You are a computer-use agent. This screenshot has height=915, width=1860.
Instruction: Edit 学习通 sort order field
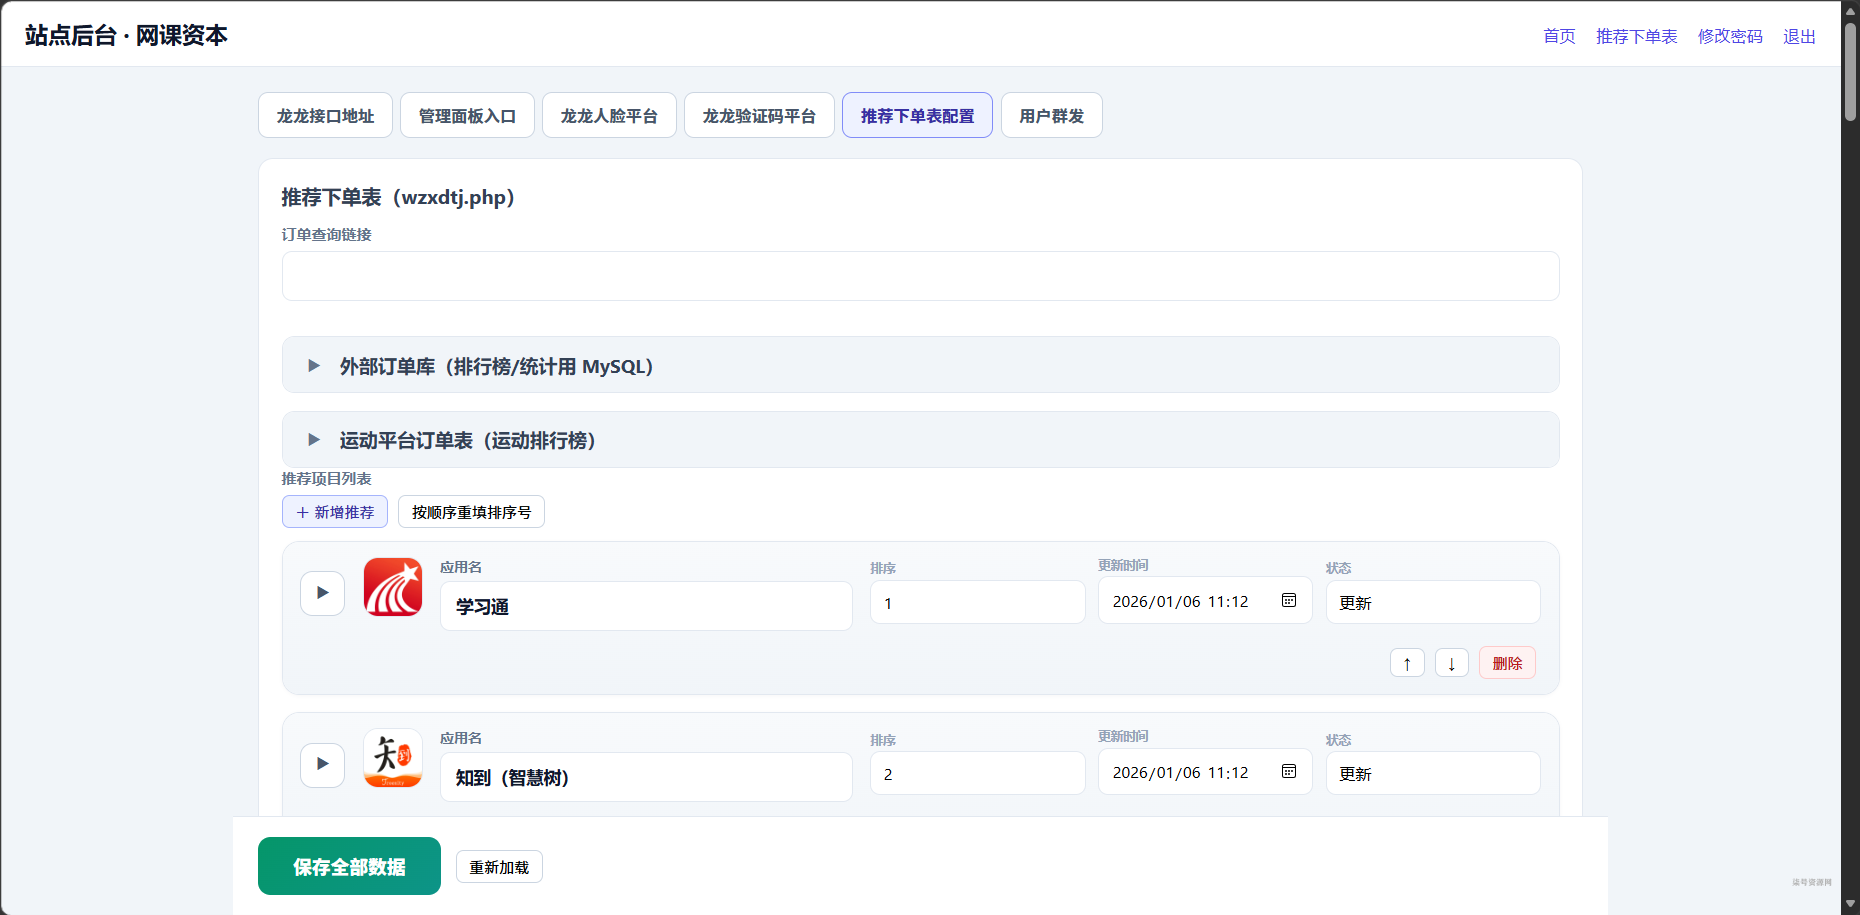(x=977, y=602)
